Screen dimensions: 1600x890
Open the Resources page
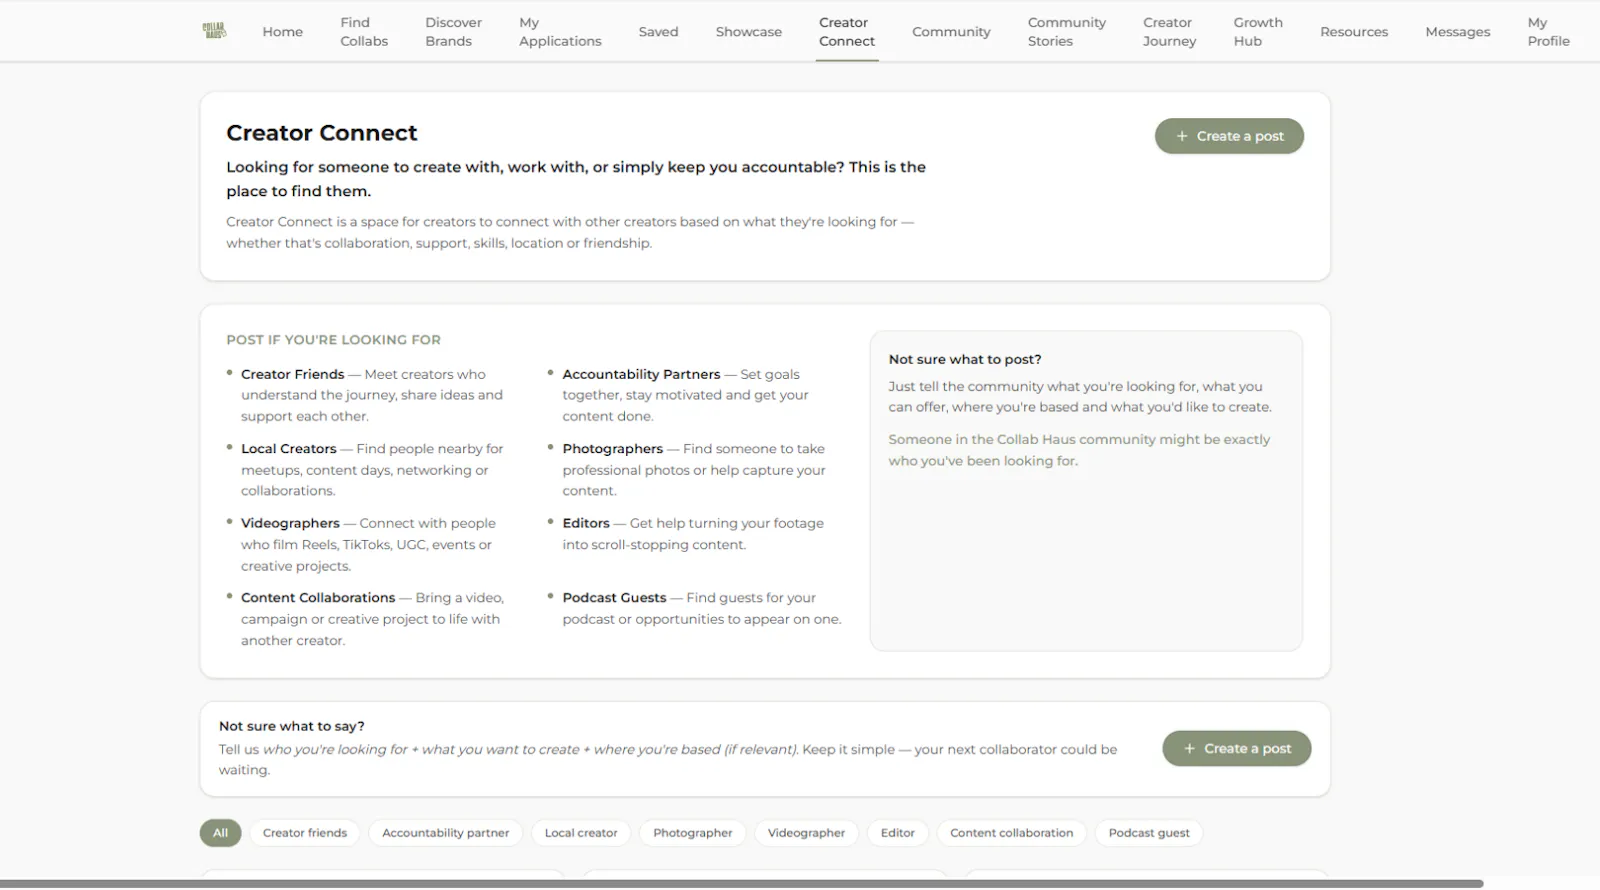(1354, 32)
